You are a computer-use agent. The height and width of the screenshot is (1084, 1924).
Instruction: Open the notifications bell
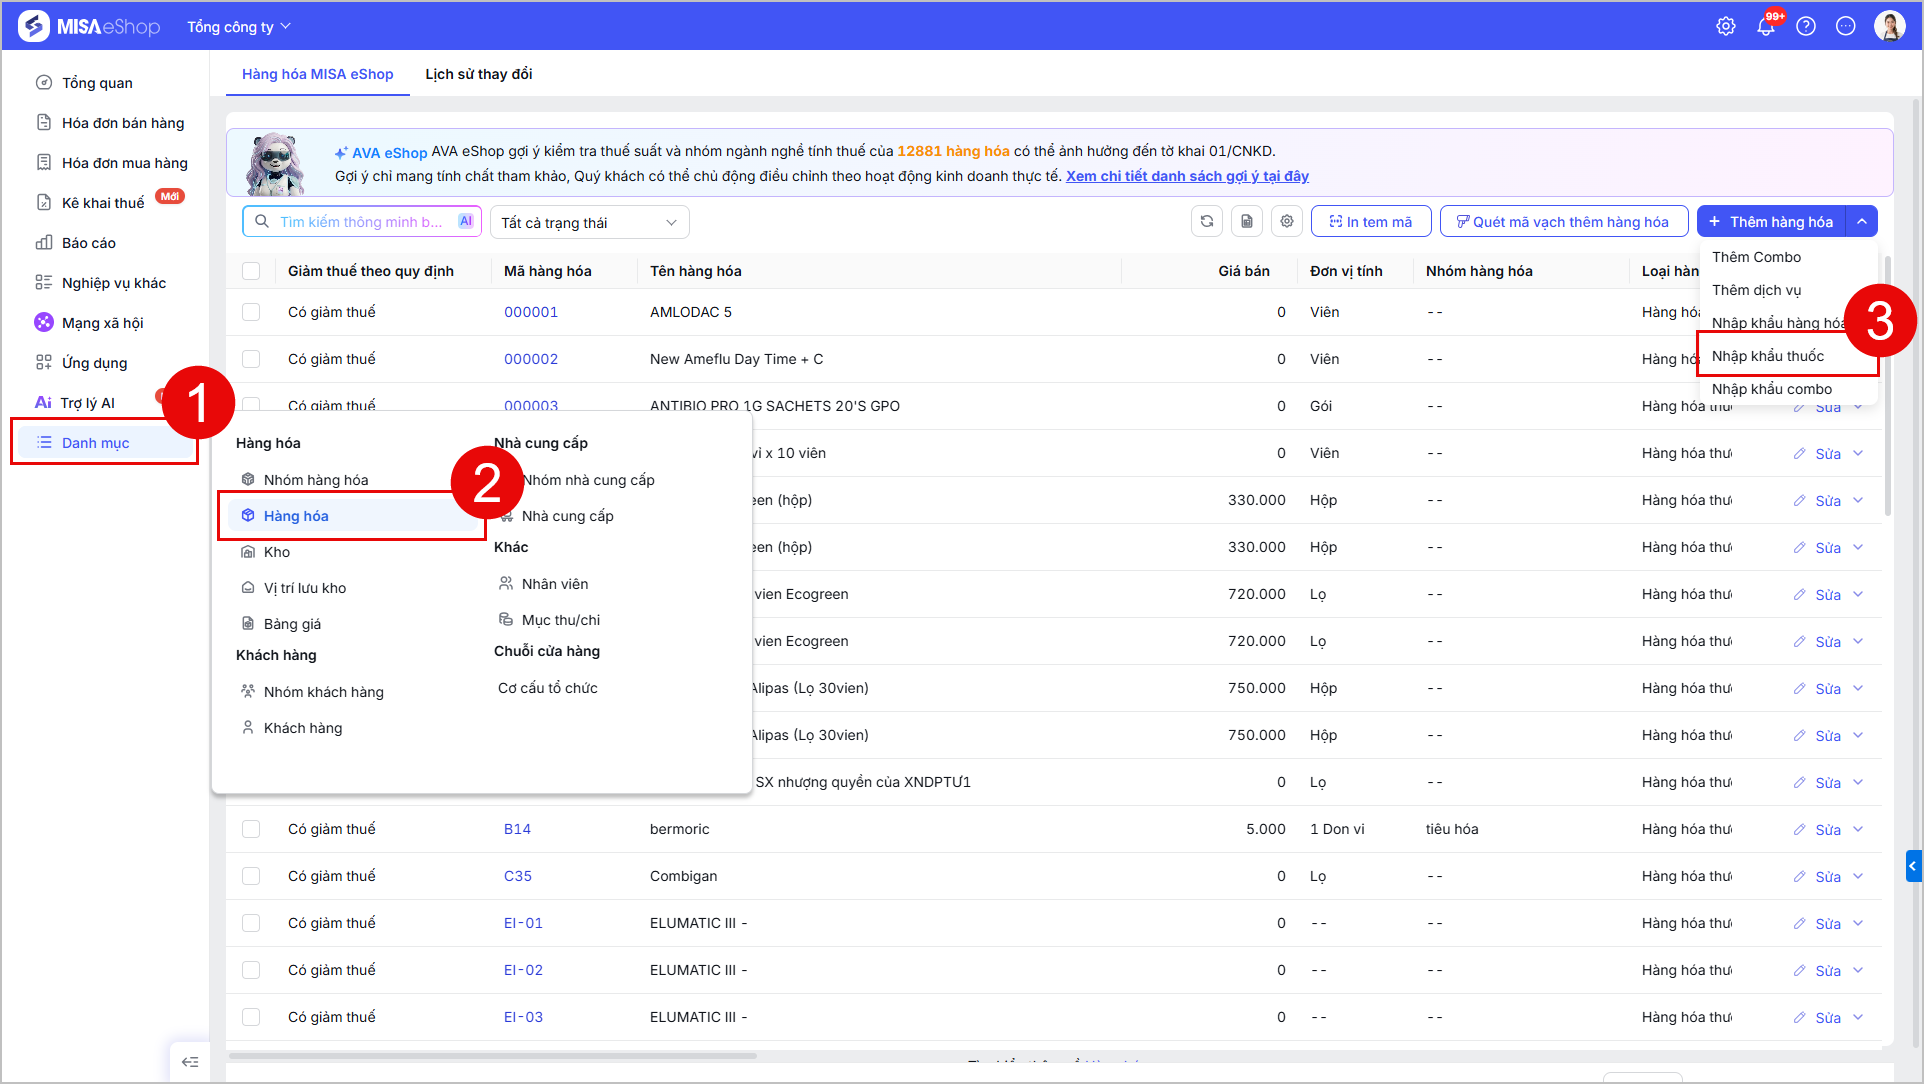tap(1766, 27)
